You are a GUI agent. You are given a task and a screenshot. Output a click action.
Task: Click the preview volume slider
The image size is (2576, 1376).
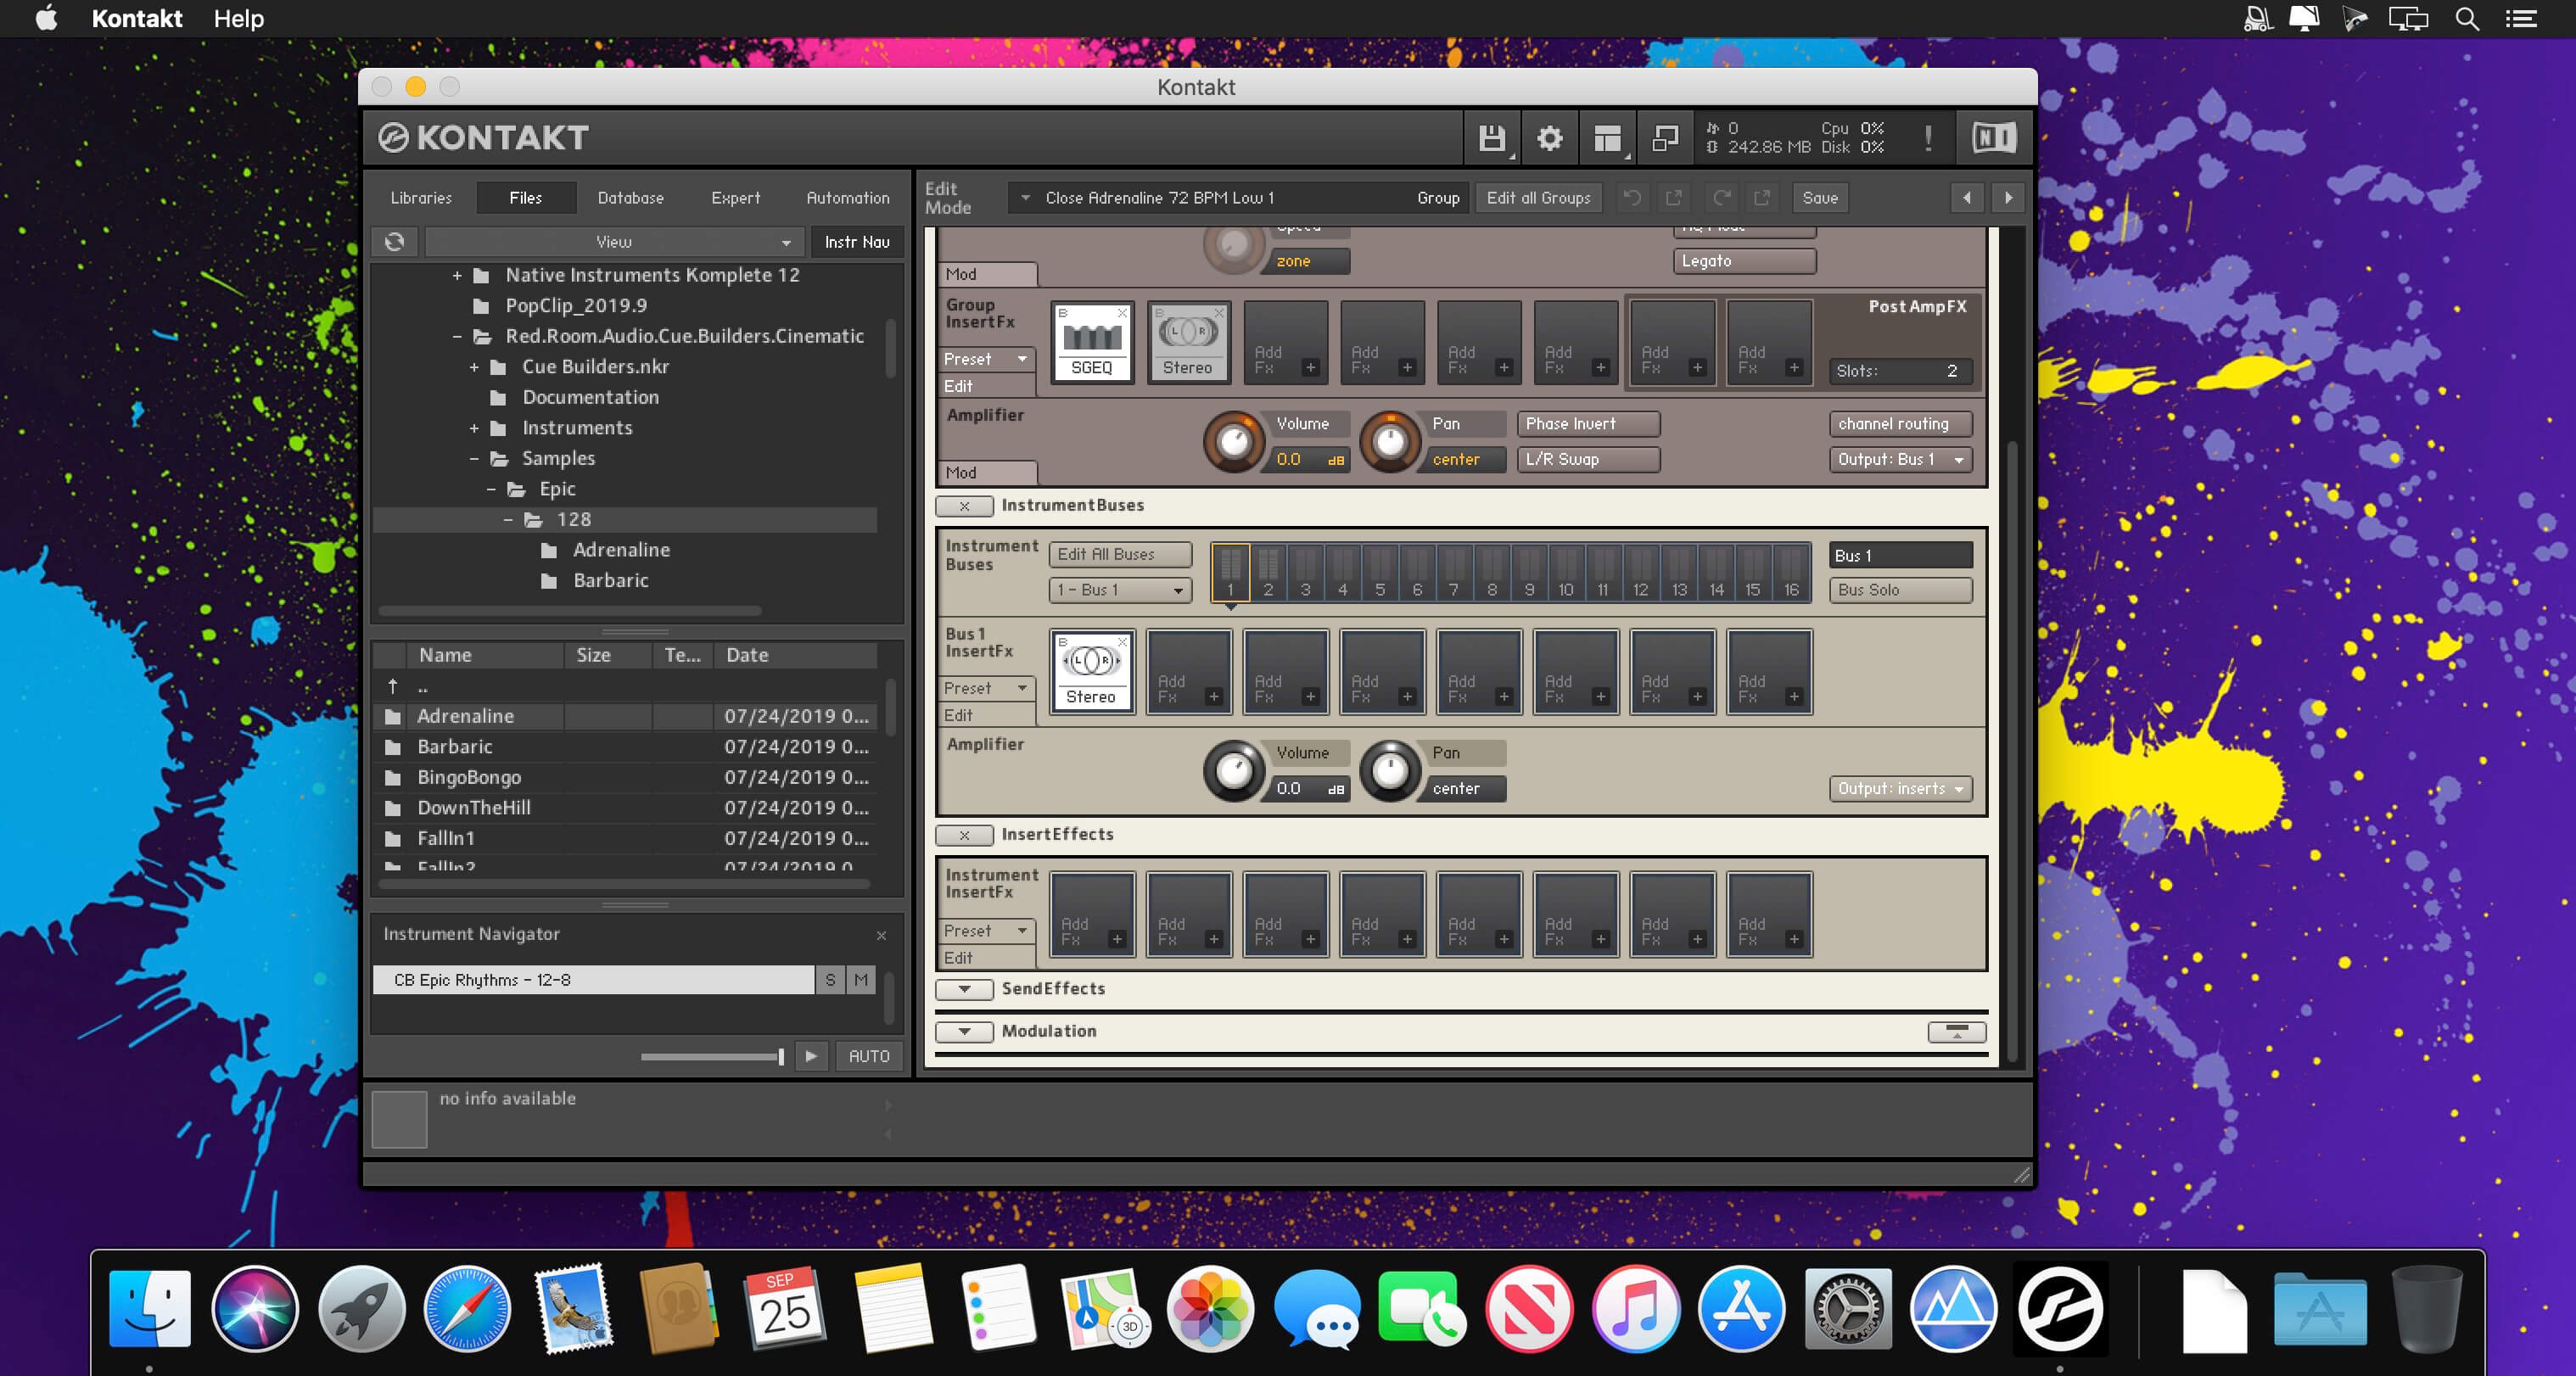(712, 1056)
